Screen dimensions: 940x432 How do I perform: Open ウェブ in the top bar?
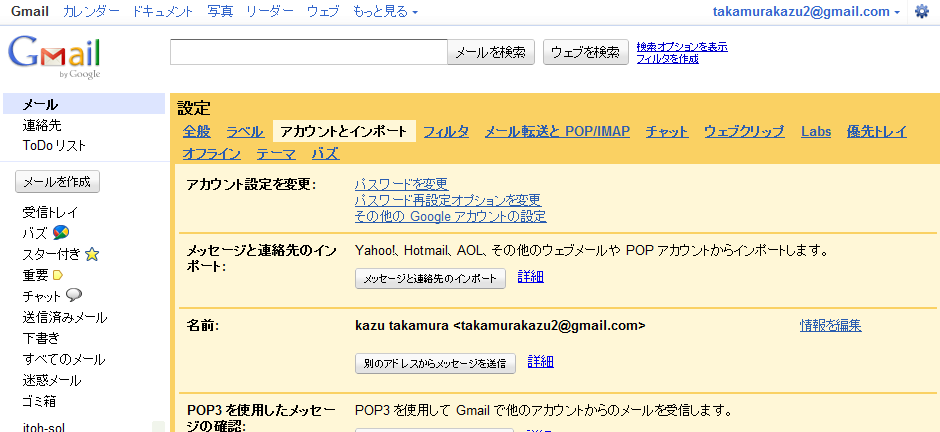[323, 11]
